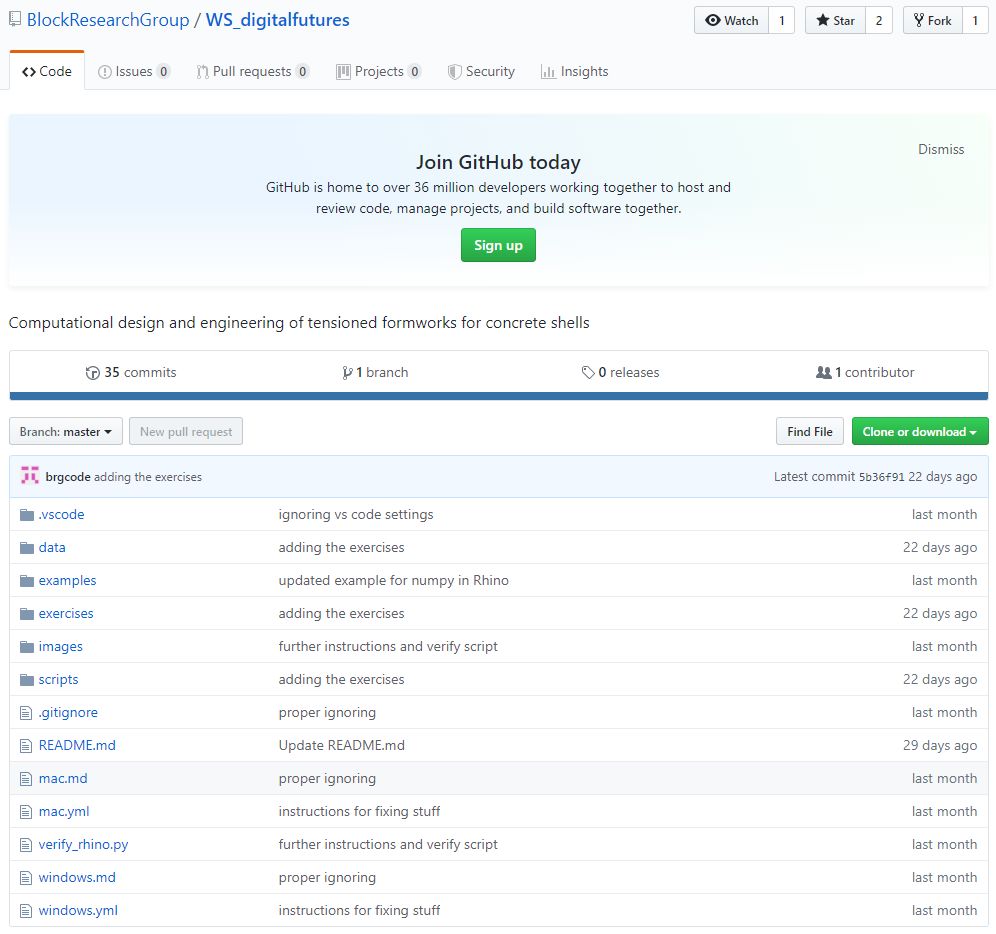Viewport: 996px width, 934px height.
Task: Open commit 'instructions for fixing stuff' for mac.yml
Action: 359,812
